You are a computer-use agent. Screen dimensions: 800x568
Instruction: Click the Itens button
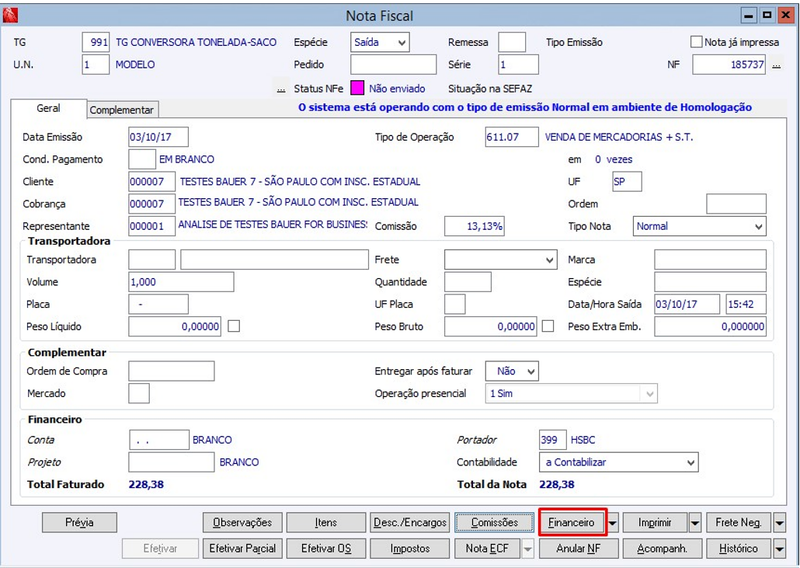326,523
